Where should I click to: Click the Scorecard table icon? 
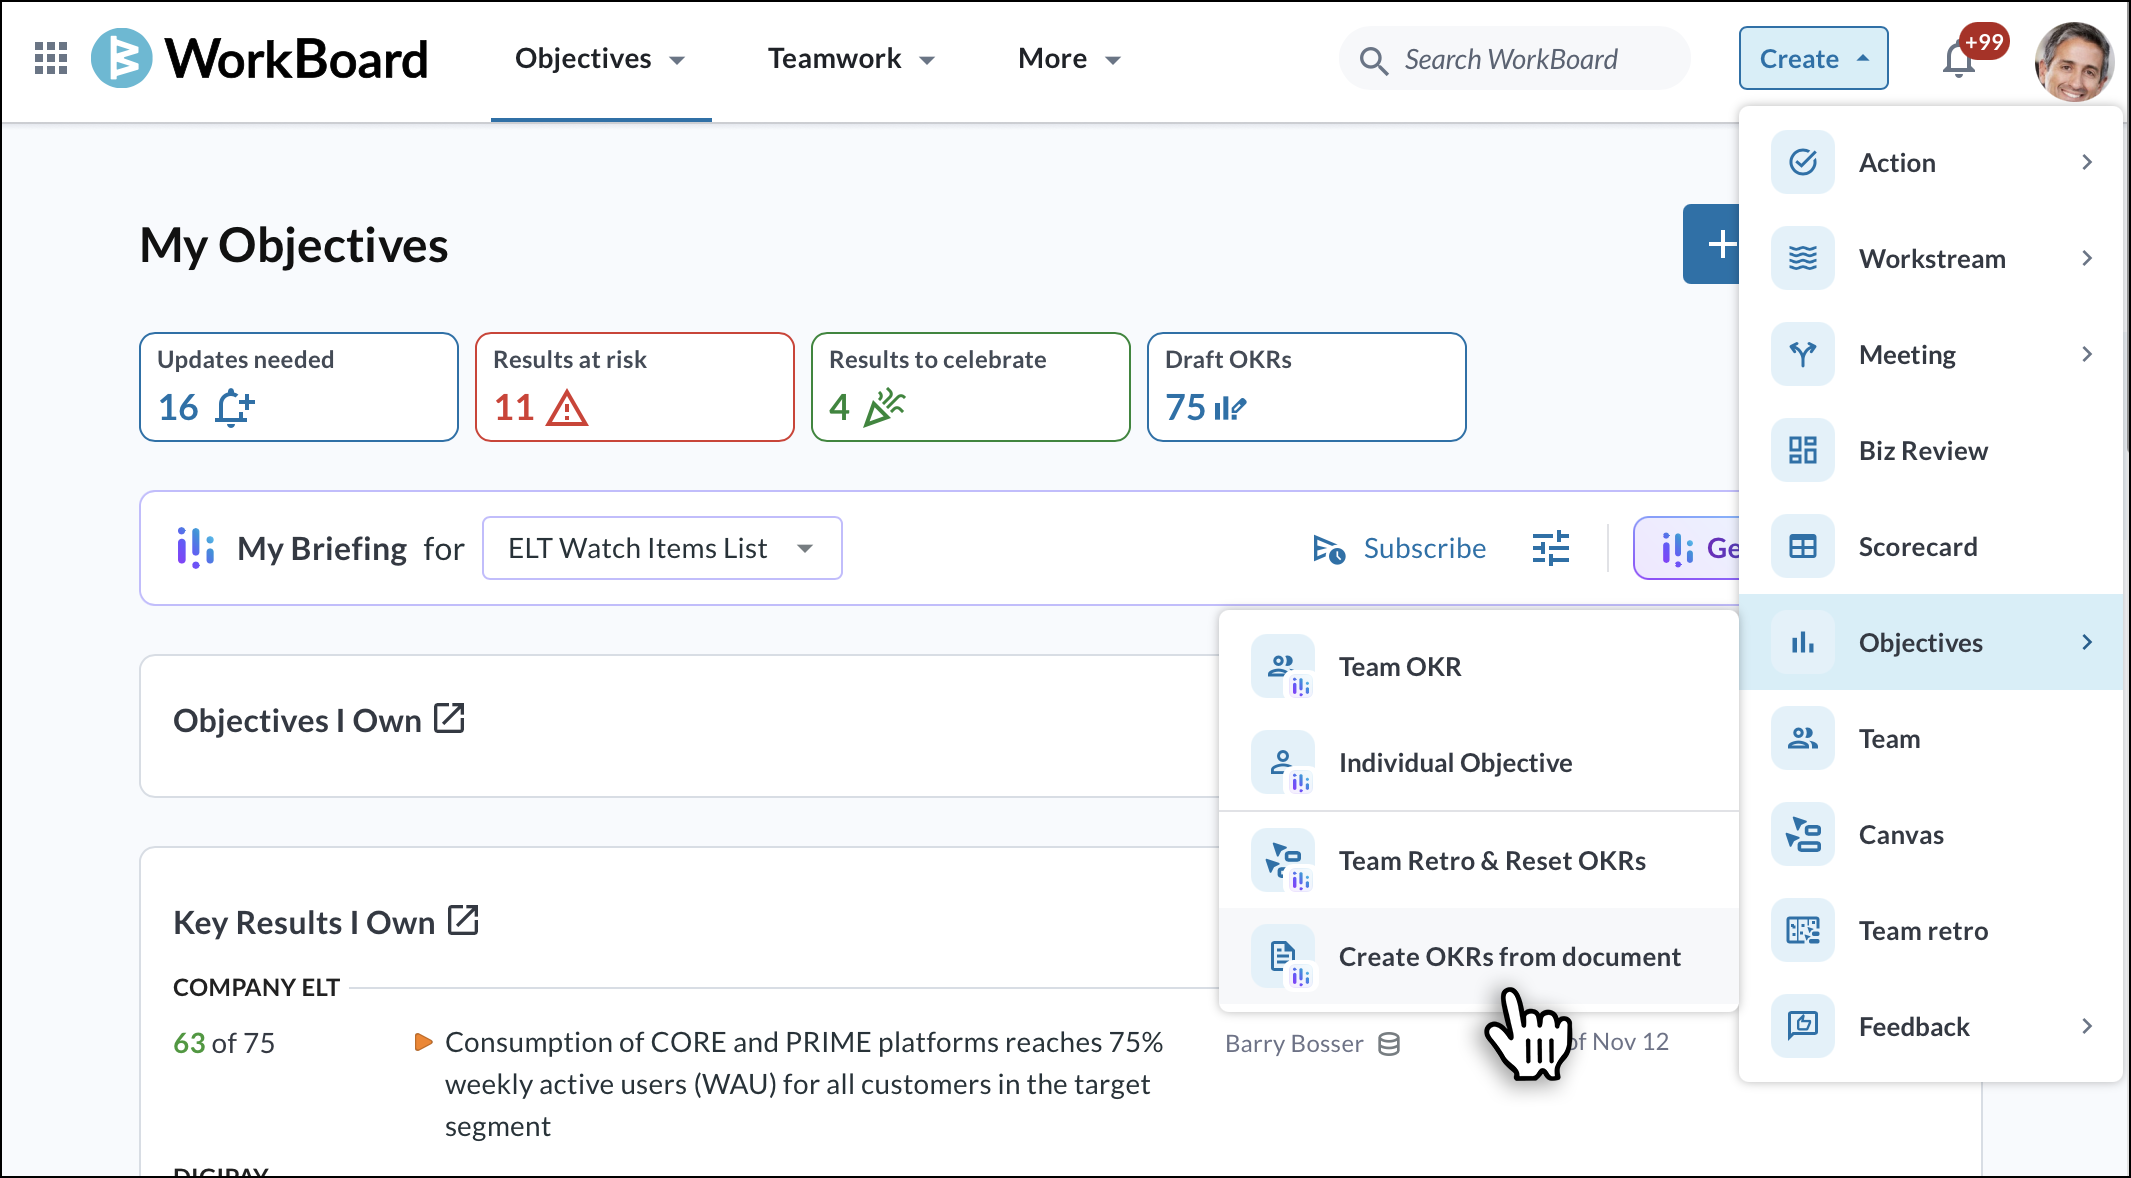[1803, 546]
